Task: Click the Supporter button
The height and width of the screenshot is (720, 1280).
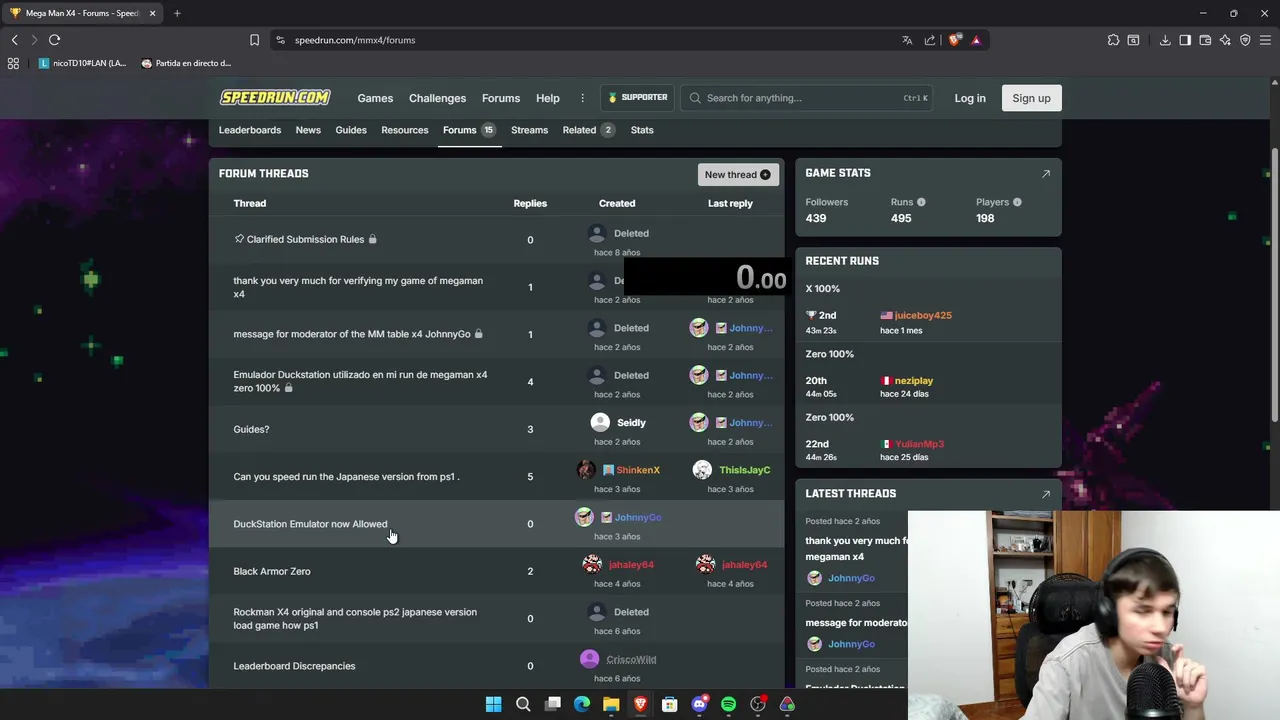Action: pyautogui.click(x=637, y=98)
